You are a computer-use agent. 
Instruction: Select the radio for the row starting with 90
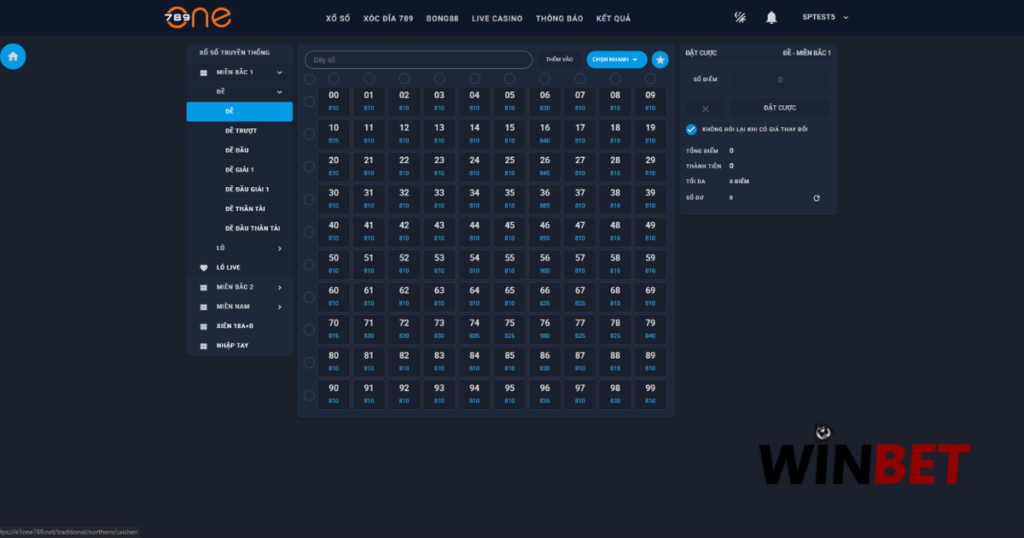(x=309, y=395)
